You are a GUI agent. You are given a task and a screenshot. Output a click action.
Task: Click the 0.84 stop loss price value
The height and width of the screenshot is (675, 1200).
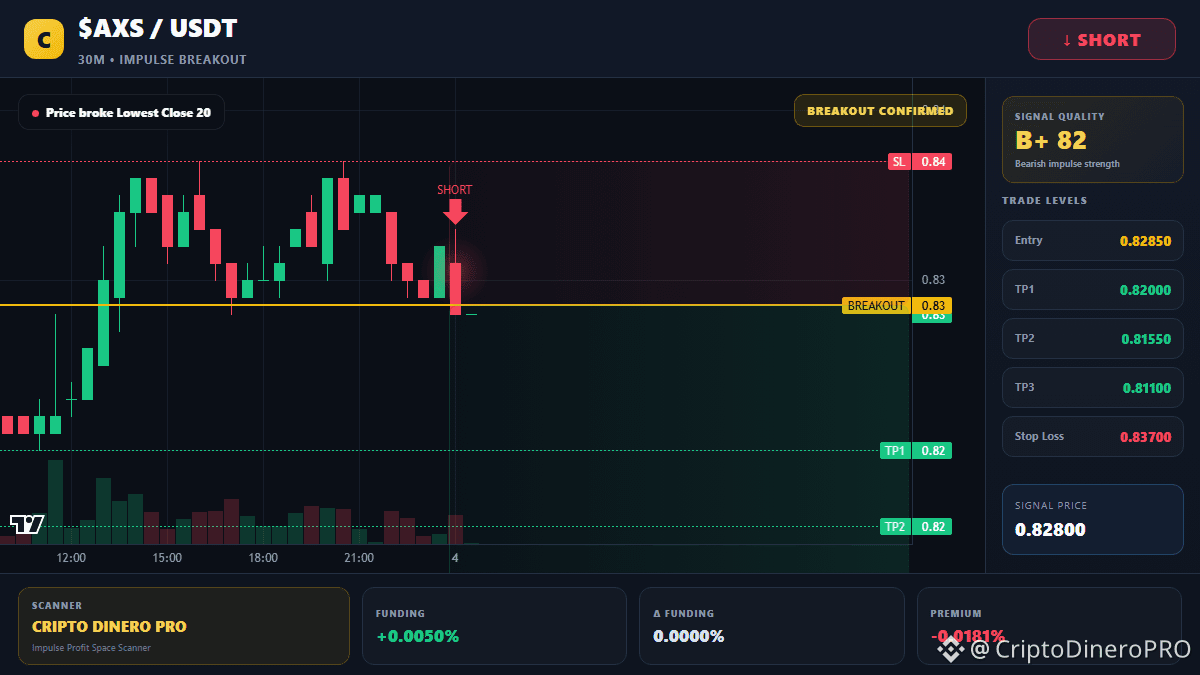(933, 162)
